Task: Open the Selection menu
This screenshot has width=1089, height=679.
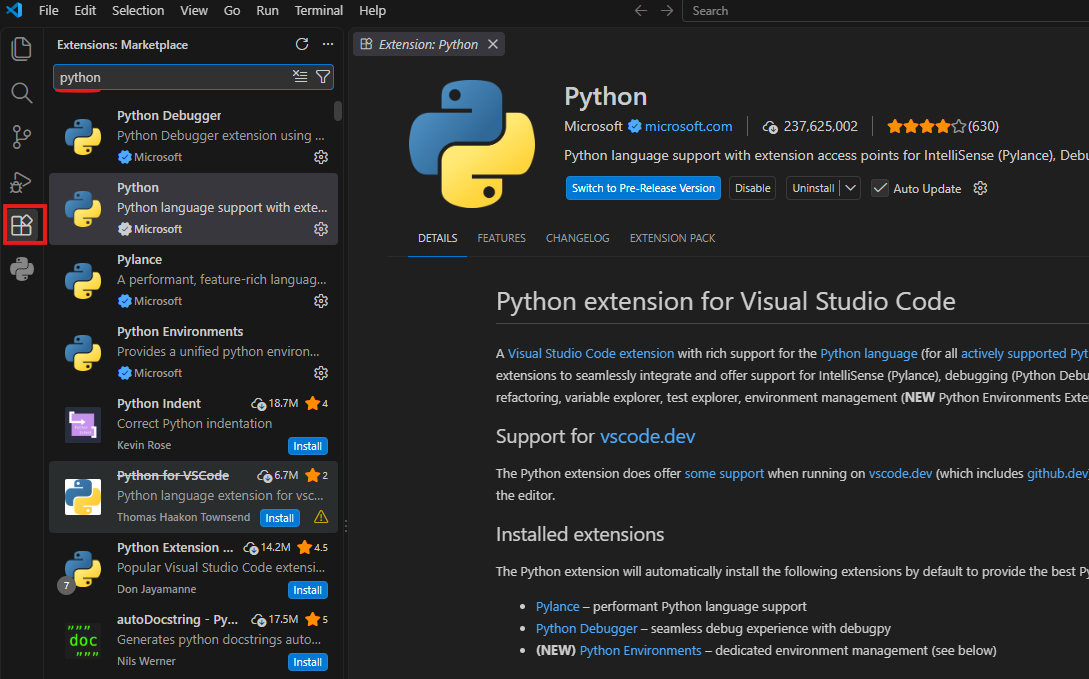Action: click(138, 10)
